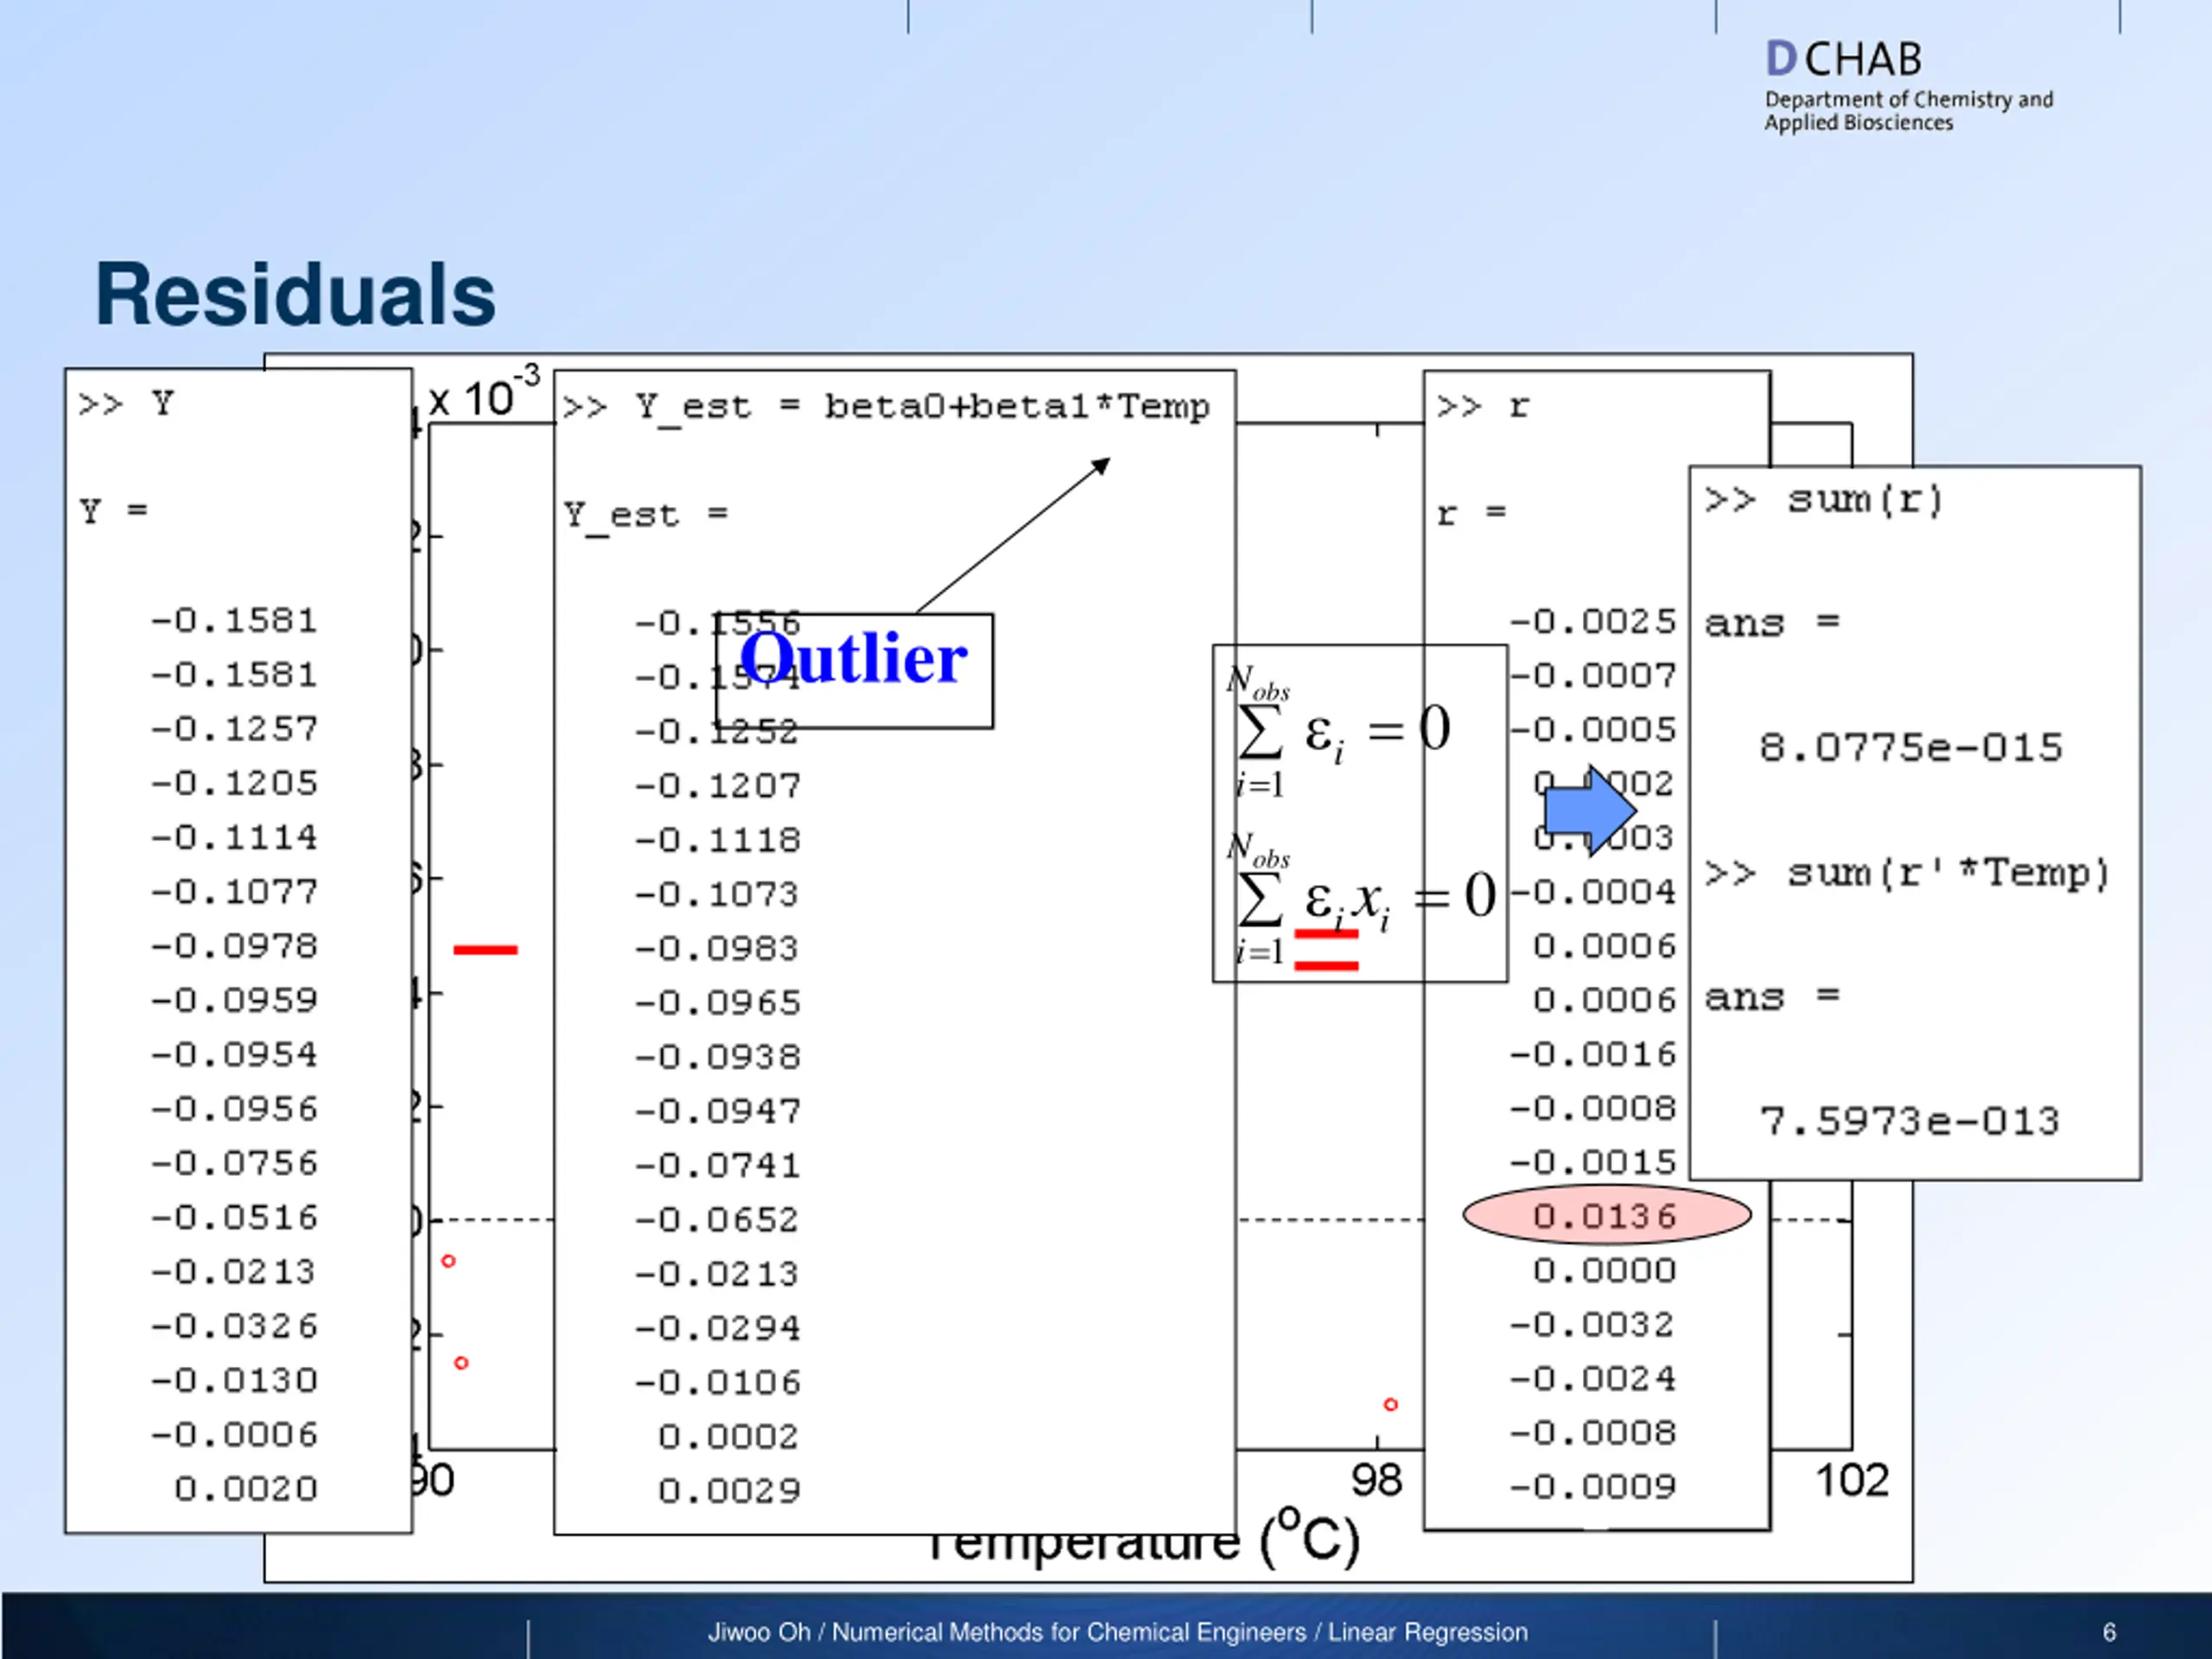Select the result 7.5973e-013
2212x1659 pixels.
(x=1910, y=1121)
